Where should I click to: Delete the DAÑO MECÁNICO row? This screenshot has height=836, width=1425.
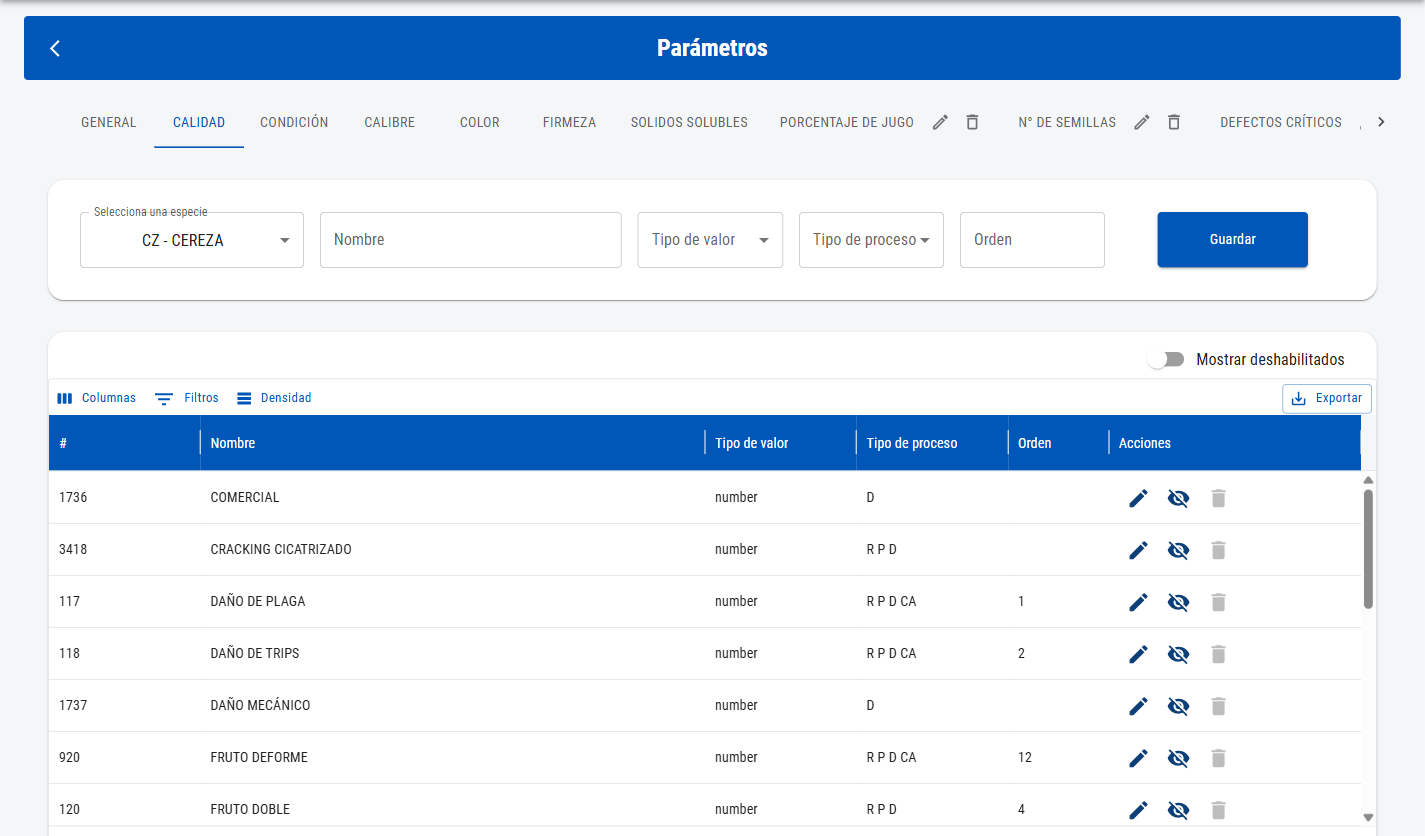click(x=1218, y=706)
